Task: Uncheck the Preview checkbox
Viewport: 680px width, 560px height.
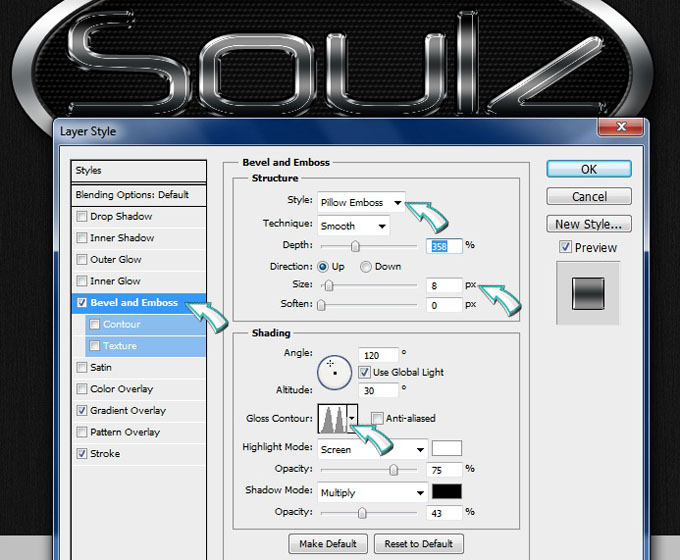Action: (566, 248)
